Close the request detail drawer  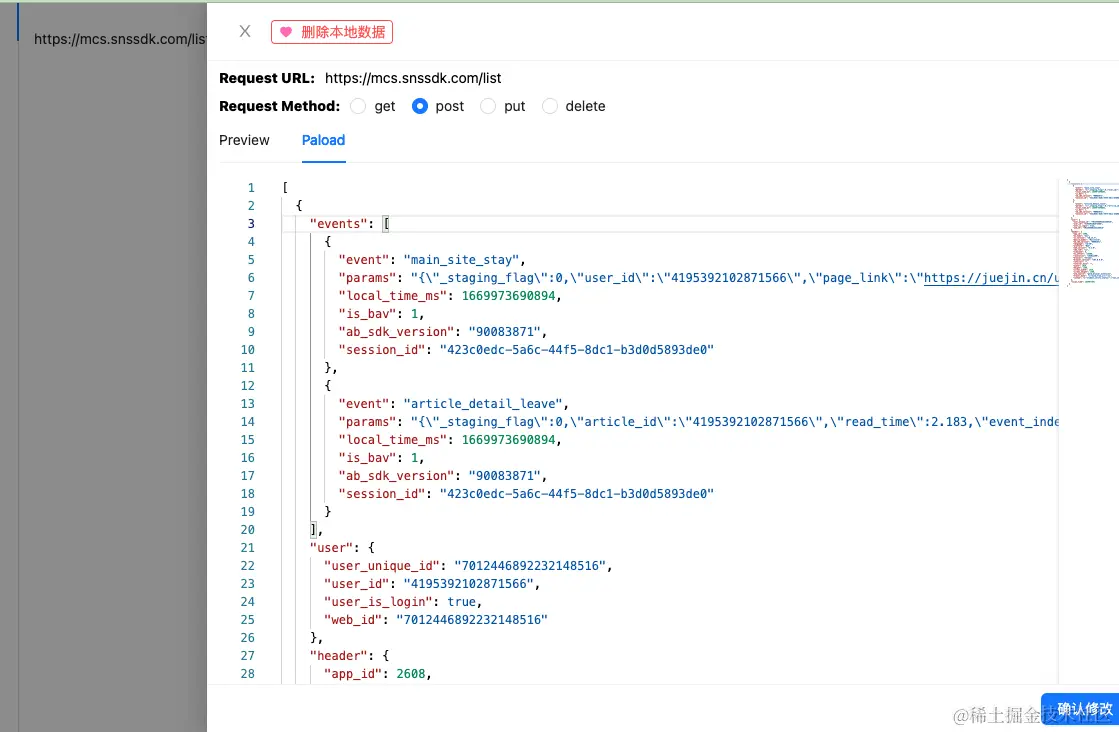point(245,32)
